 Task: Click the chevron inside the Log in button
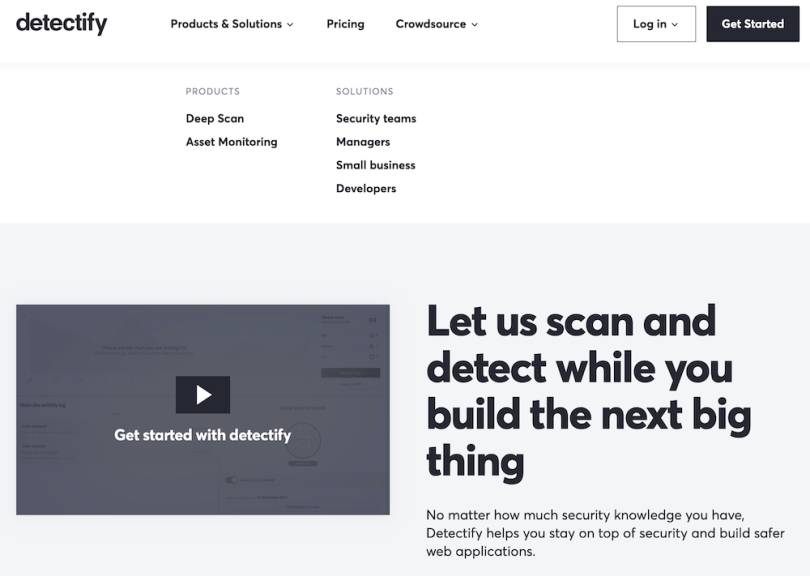[x=675, y=25]
